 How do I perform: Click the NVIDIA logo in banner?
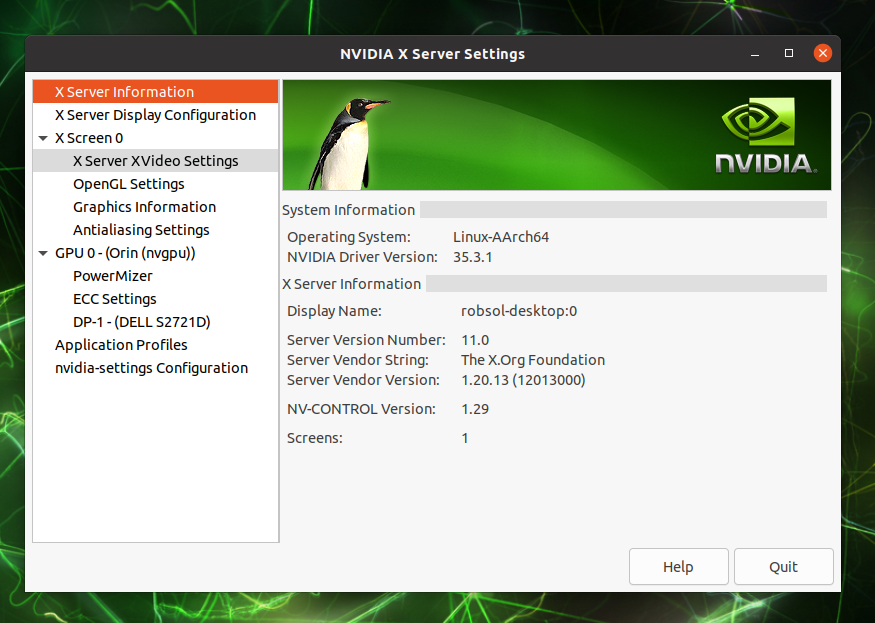coord(766,135)
